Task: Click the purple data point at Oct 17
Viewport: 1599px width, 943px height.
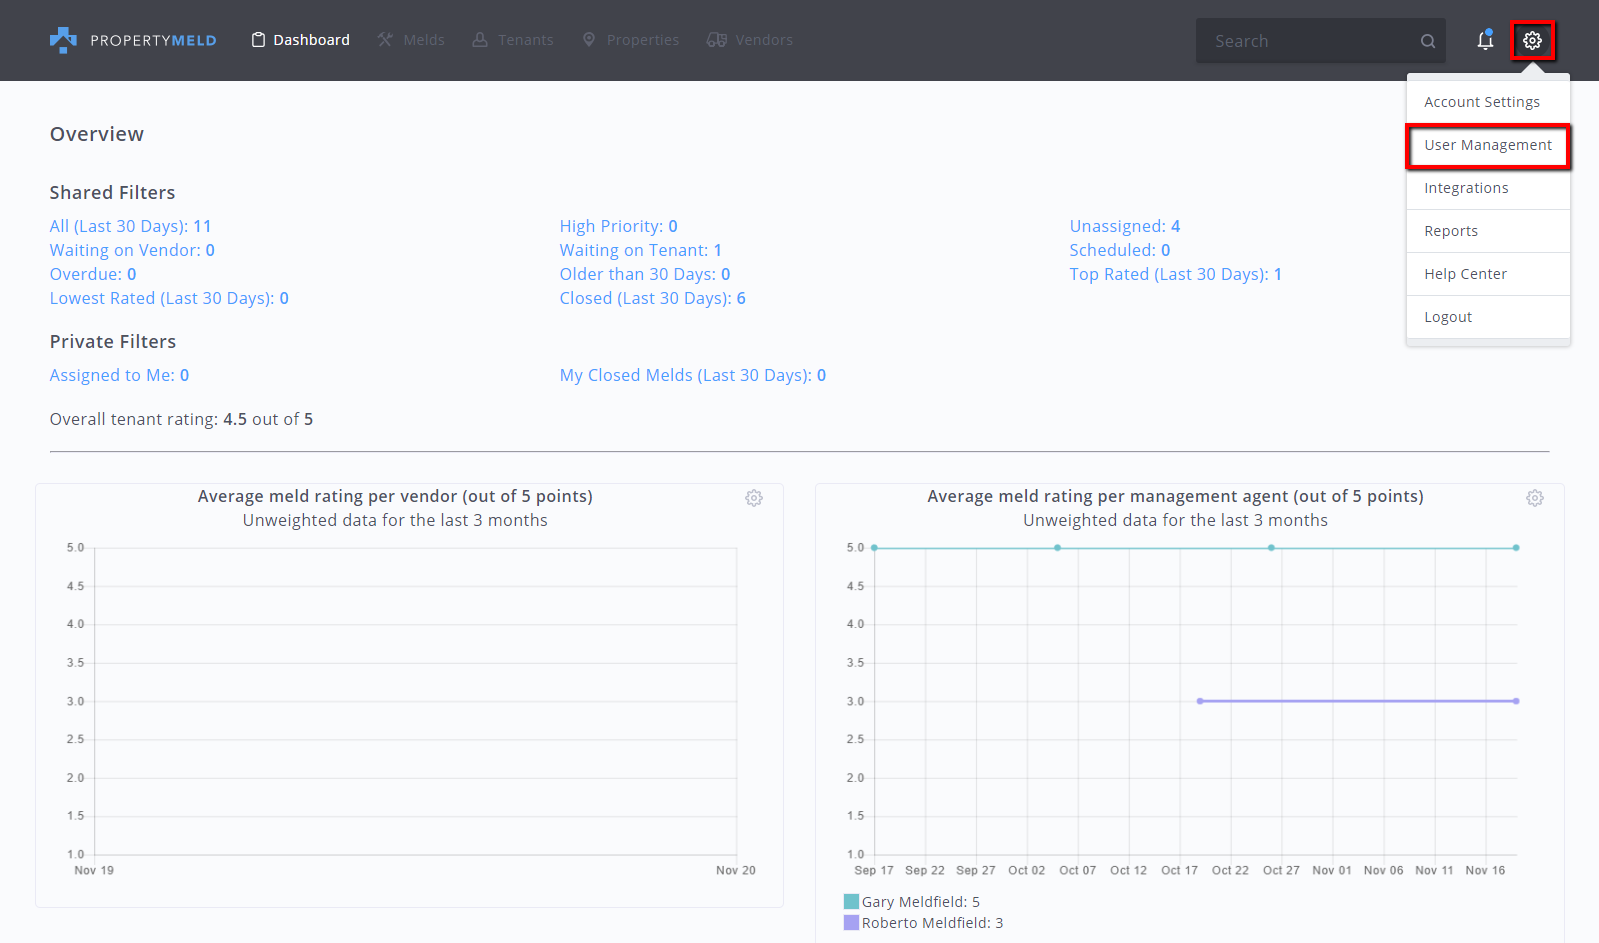Action: 1200,701
